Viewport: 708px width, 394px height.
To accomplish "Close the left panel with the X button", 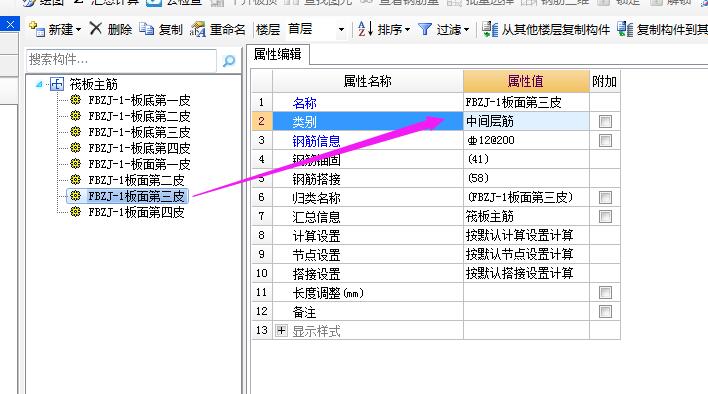I will 10,24.
